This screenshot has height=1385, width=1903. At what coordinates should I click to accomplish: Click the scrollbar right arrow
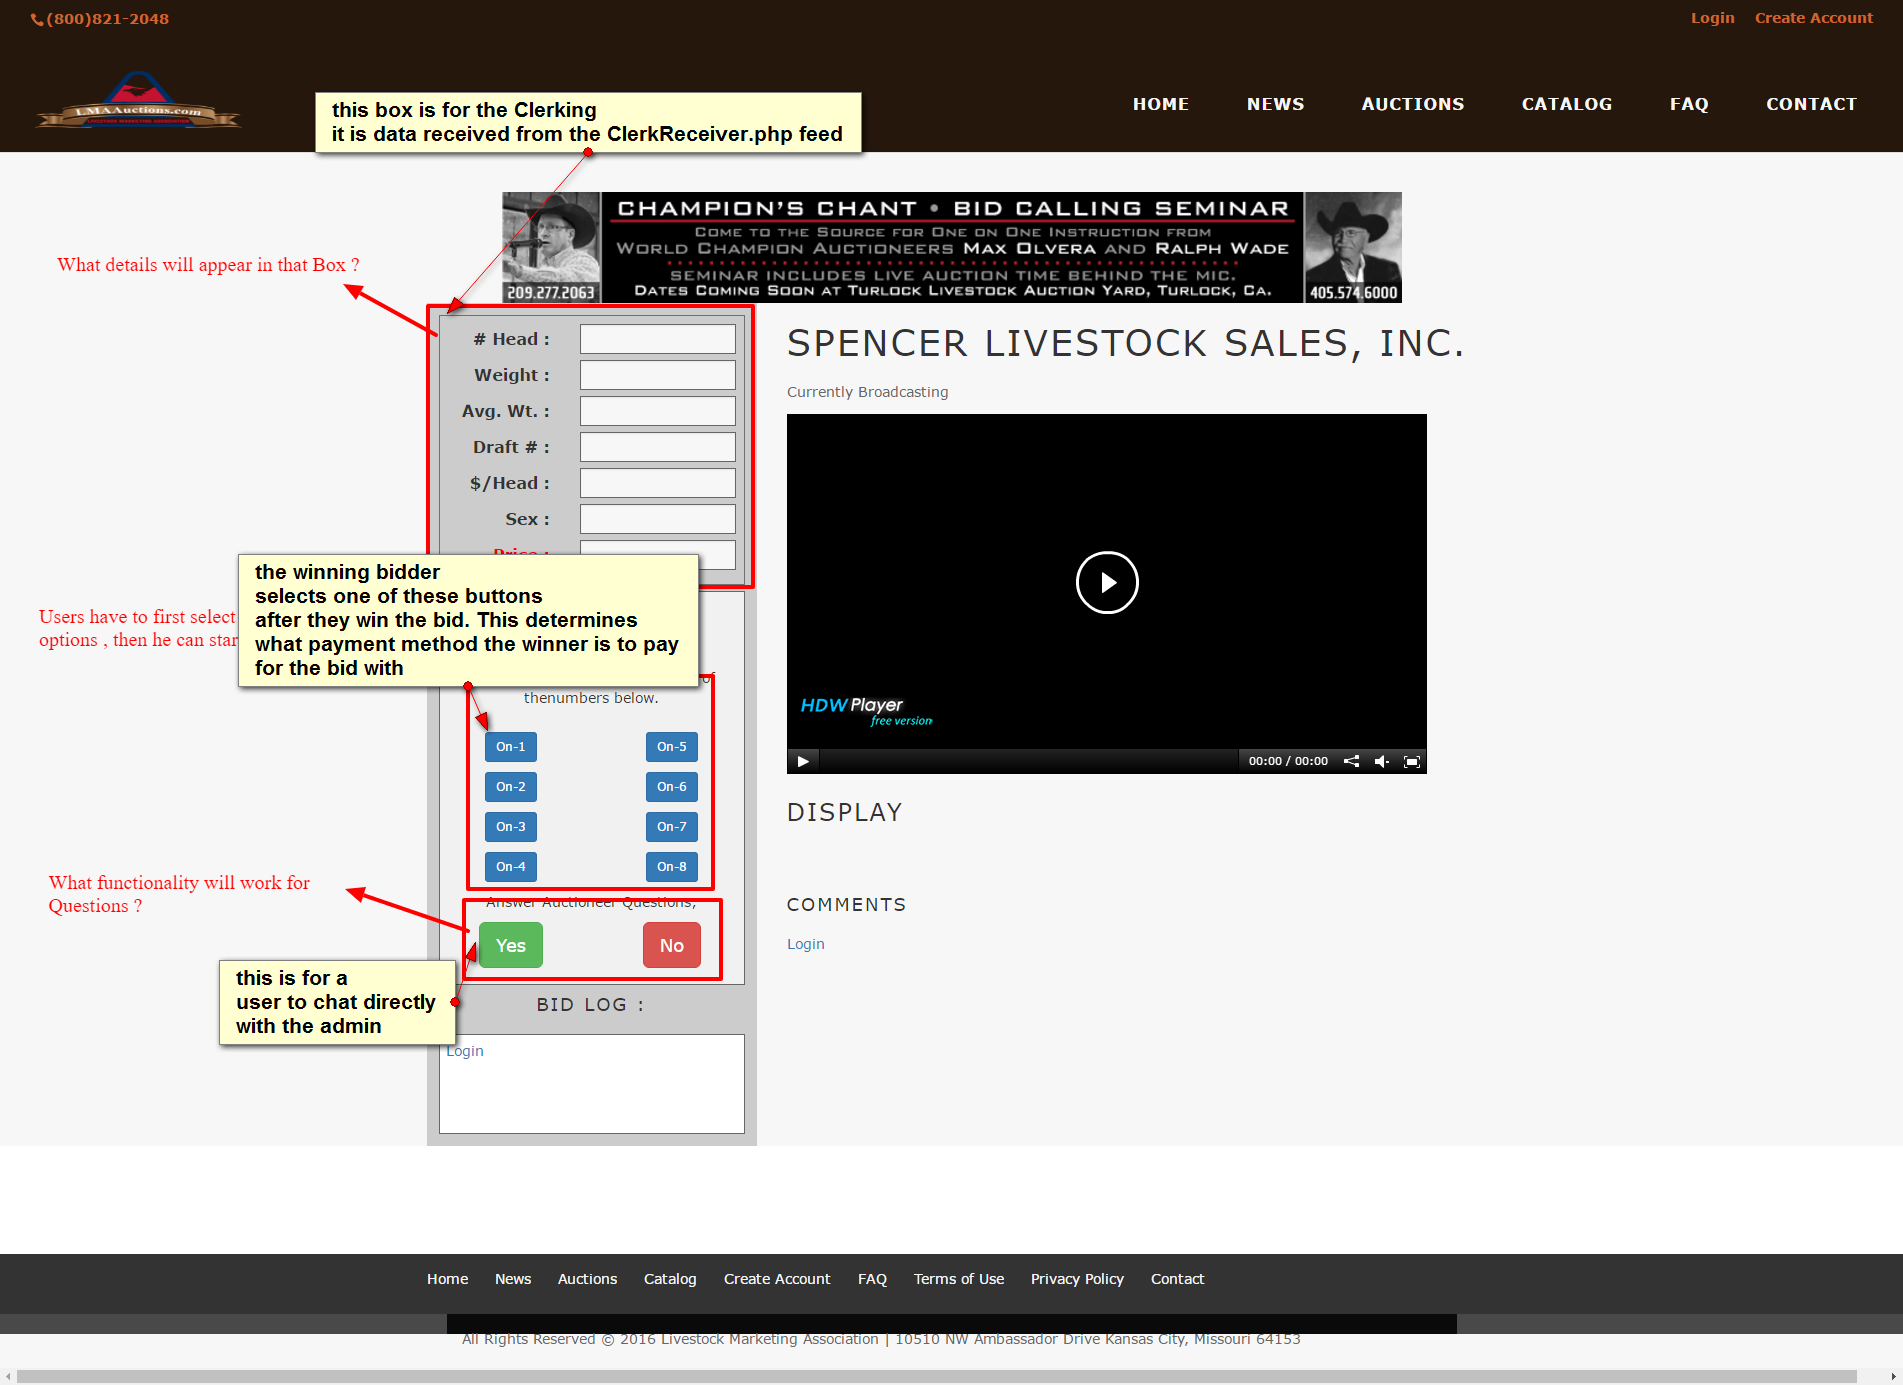coord(1894,1377)
